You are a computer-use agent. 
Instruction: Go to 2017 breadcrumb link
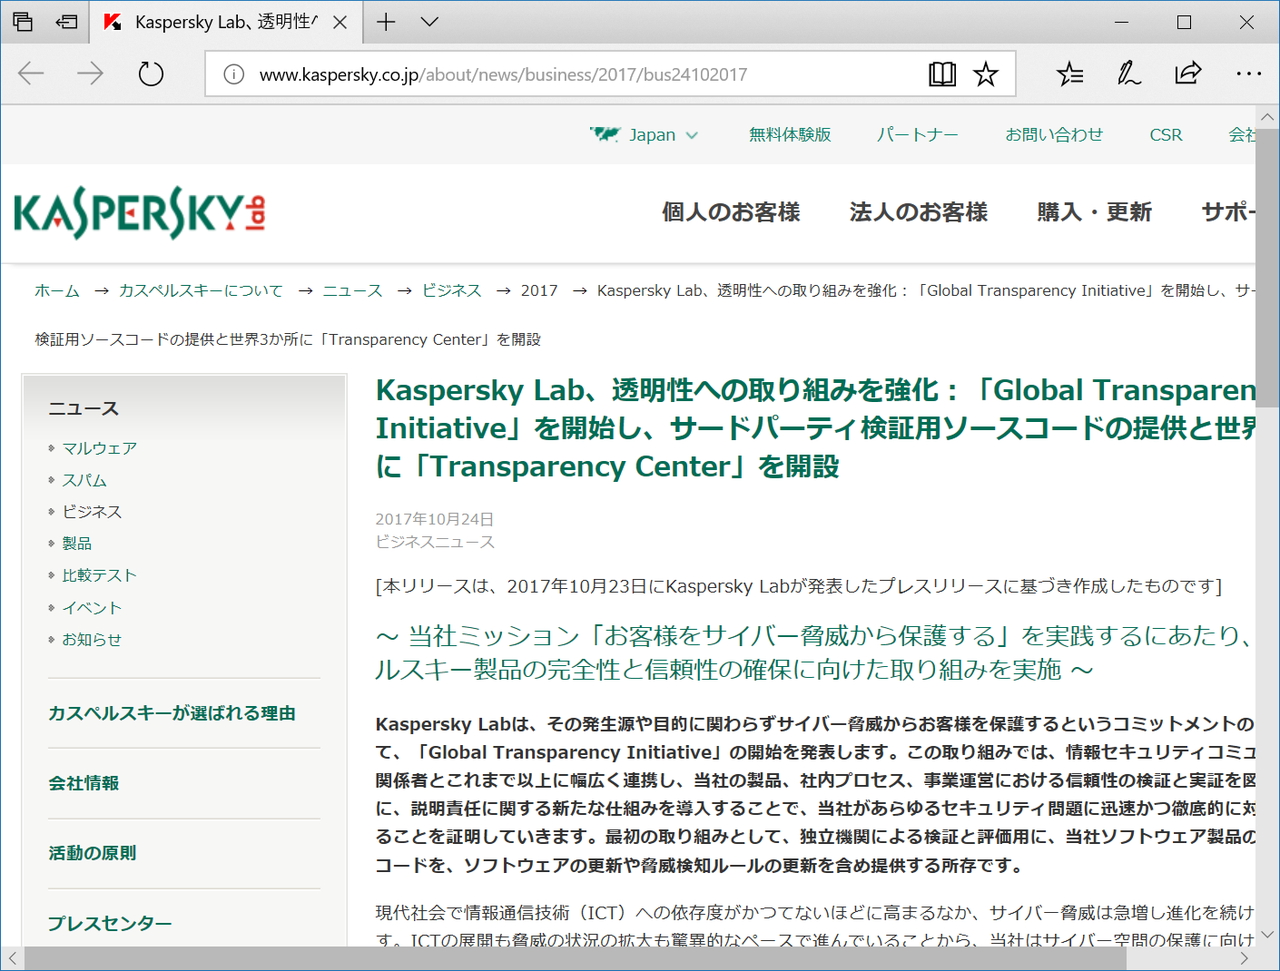click(x=539, y=291)
